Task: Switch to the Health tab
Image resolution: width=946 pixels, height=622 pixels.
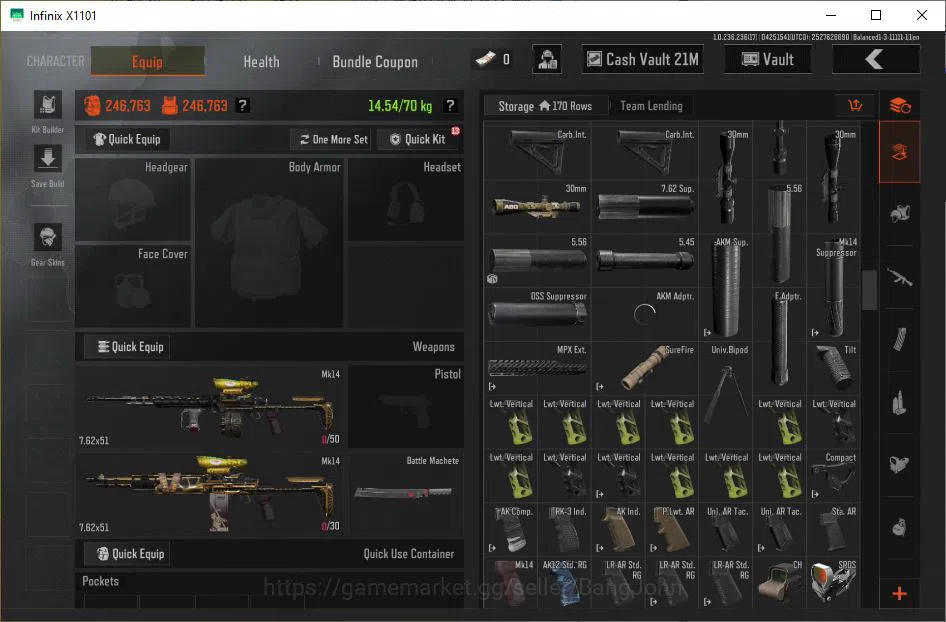Action: point(261,62)
